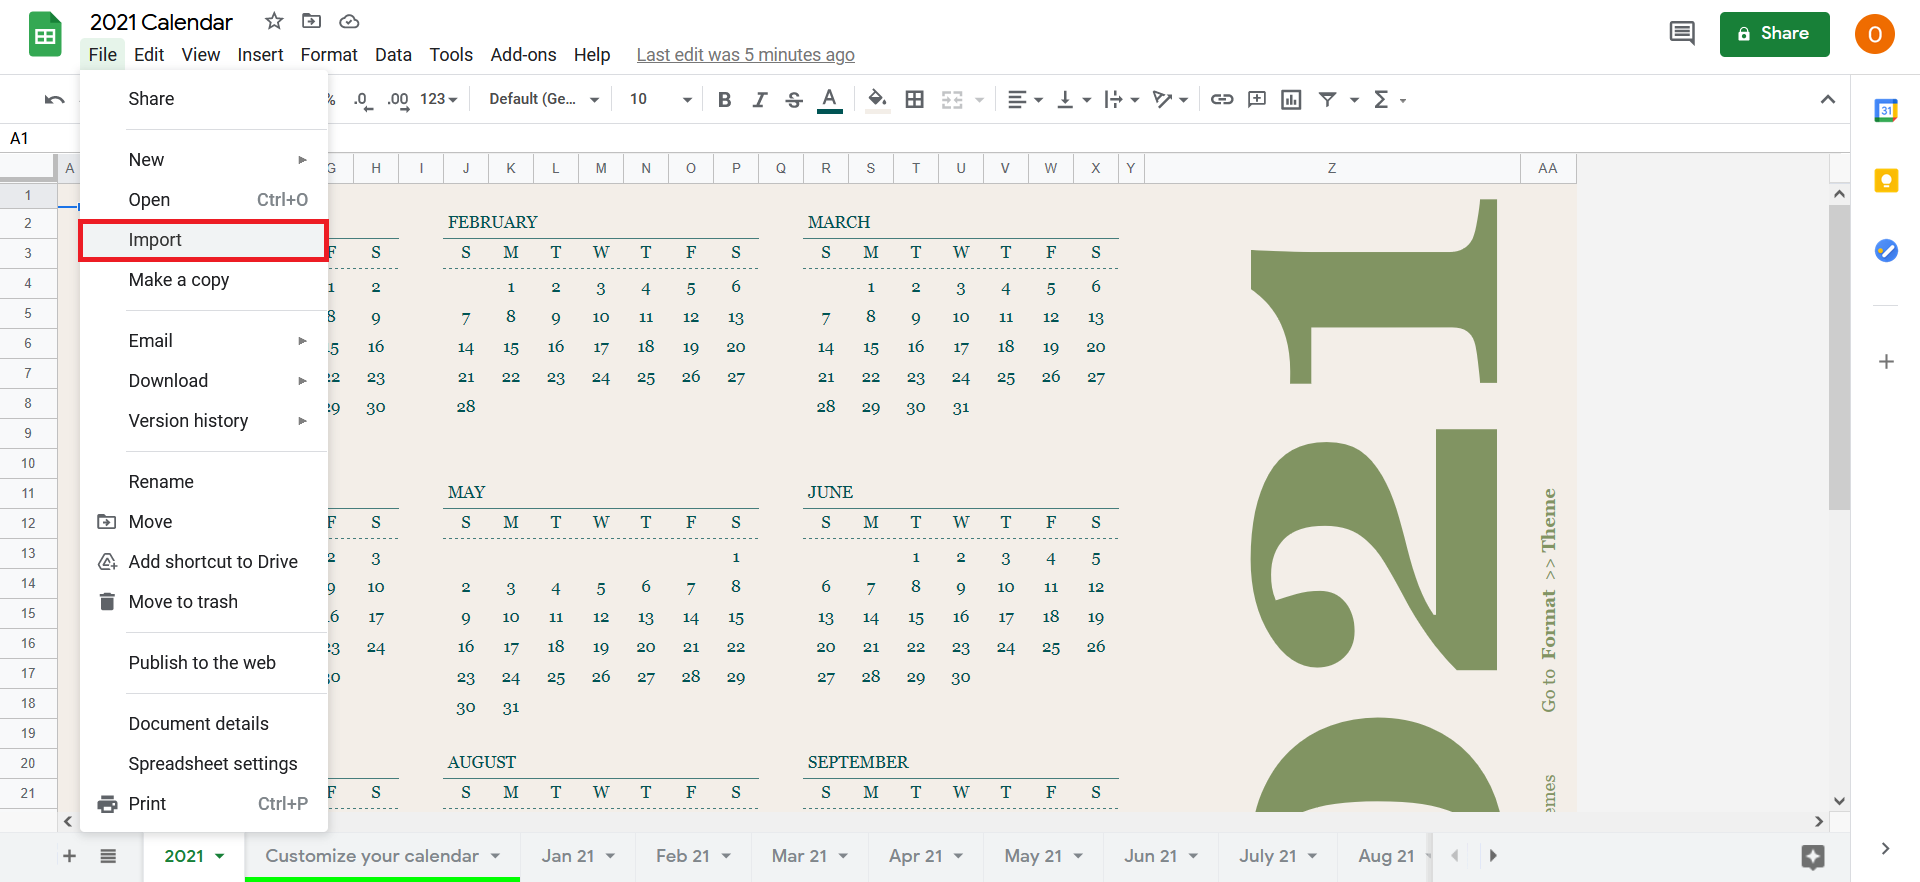Click the all sheets list icon
This screenshot has width=1920, height=882.
108,856
